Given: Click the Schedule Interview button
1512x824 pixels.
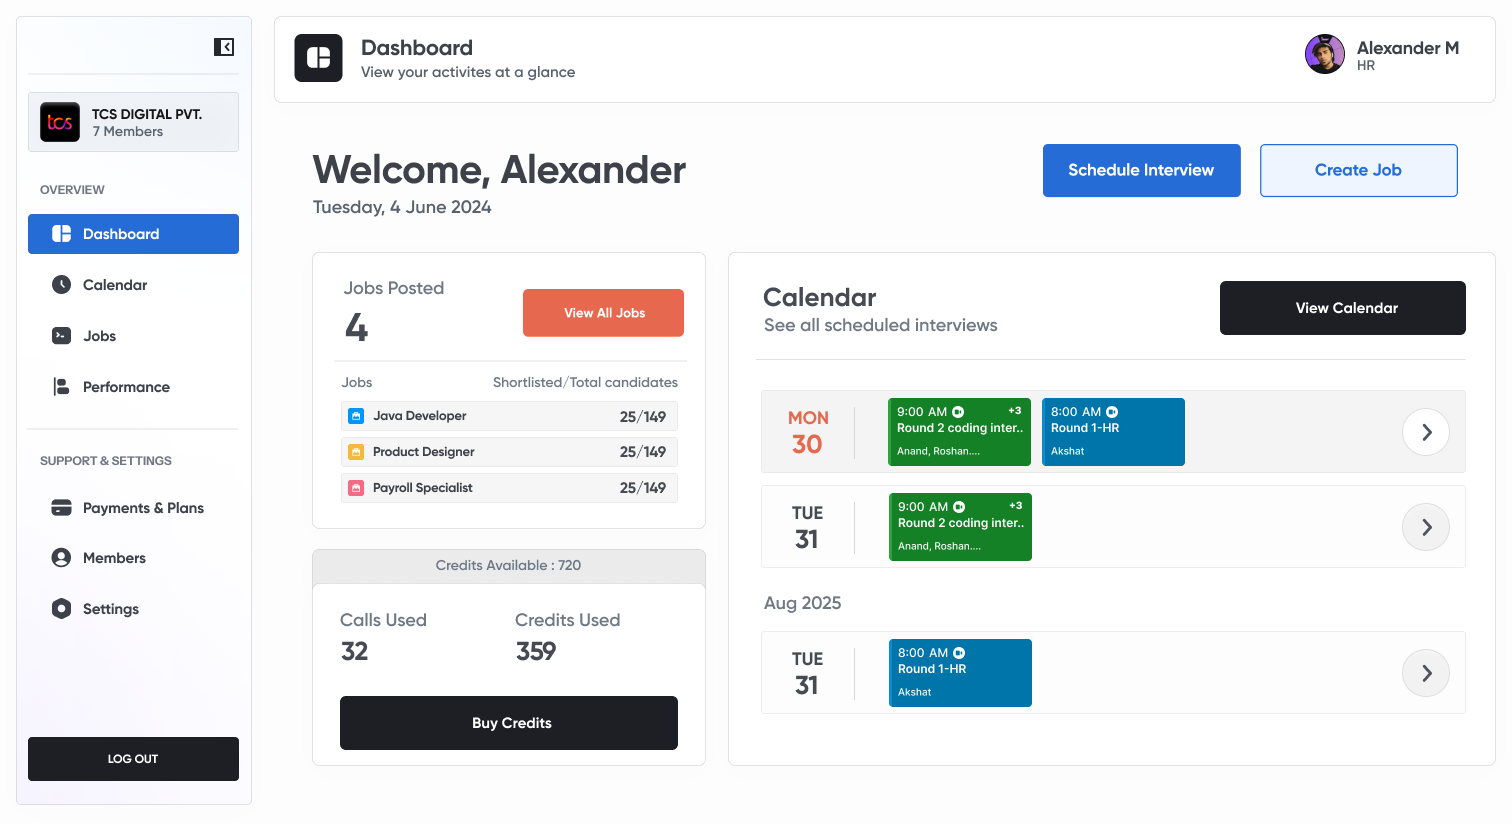Looking at the screenshot, I should tap(1141, 170).
